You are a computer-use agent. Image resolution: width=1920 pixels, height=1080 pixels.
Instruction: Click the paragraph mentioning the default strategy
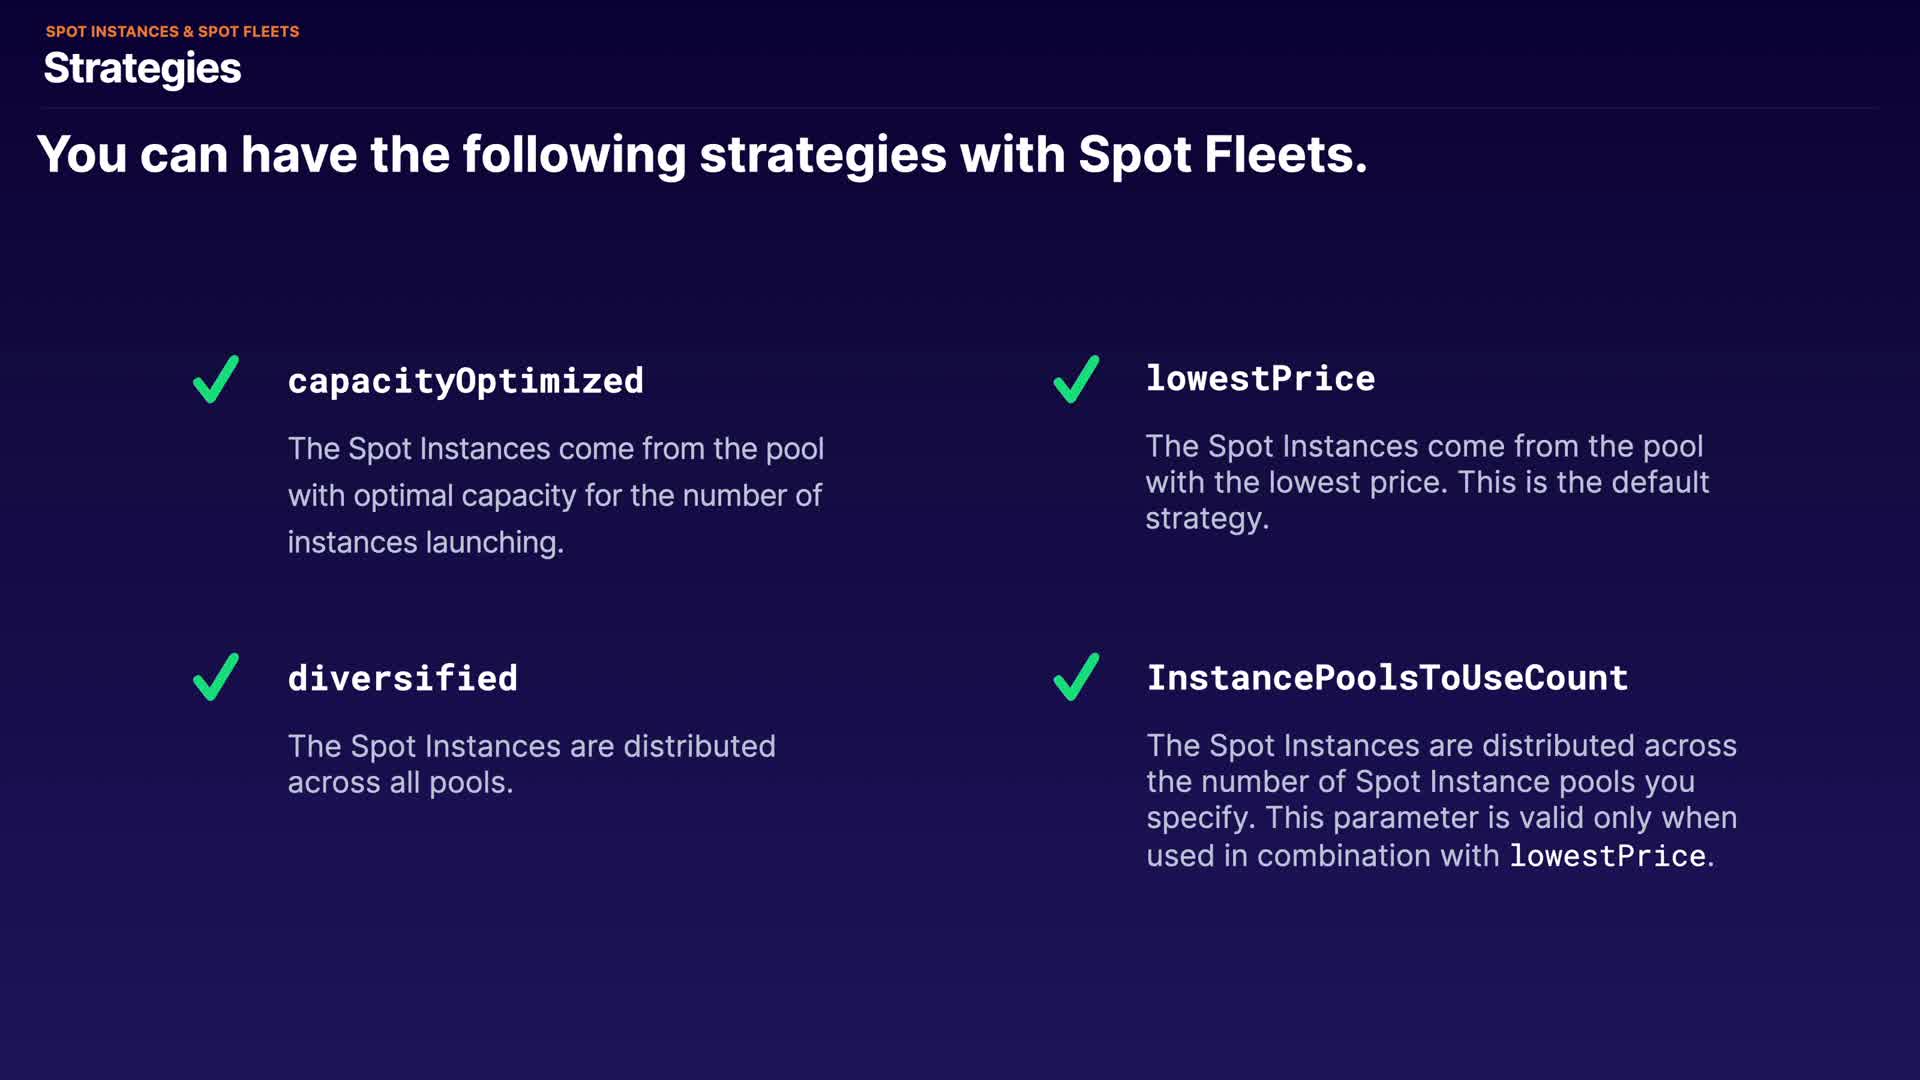point(1426,482)
